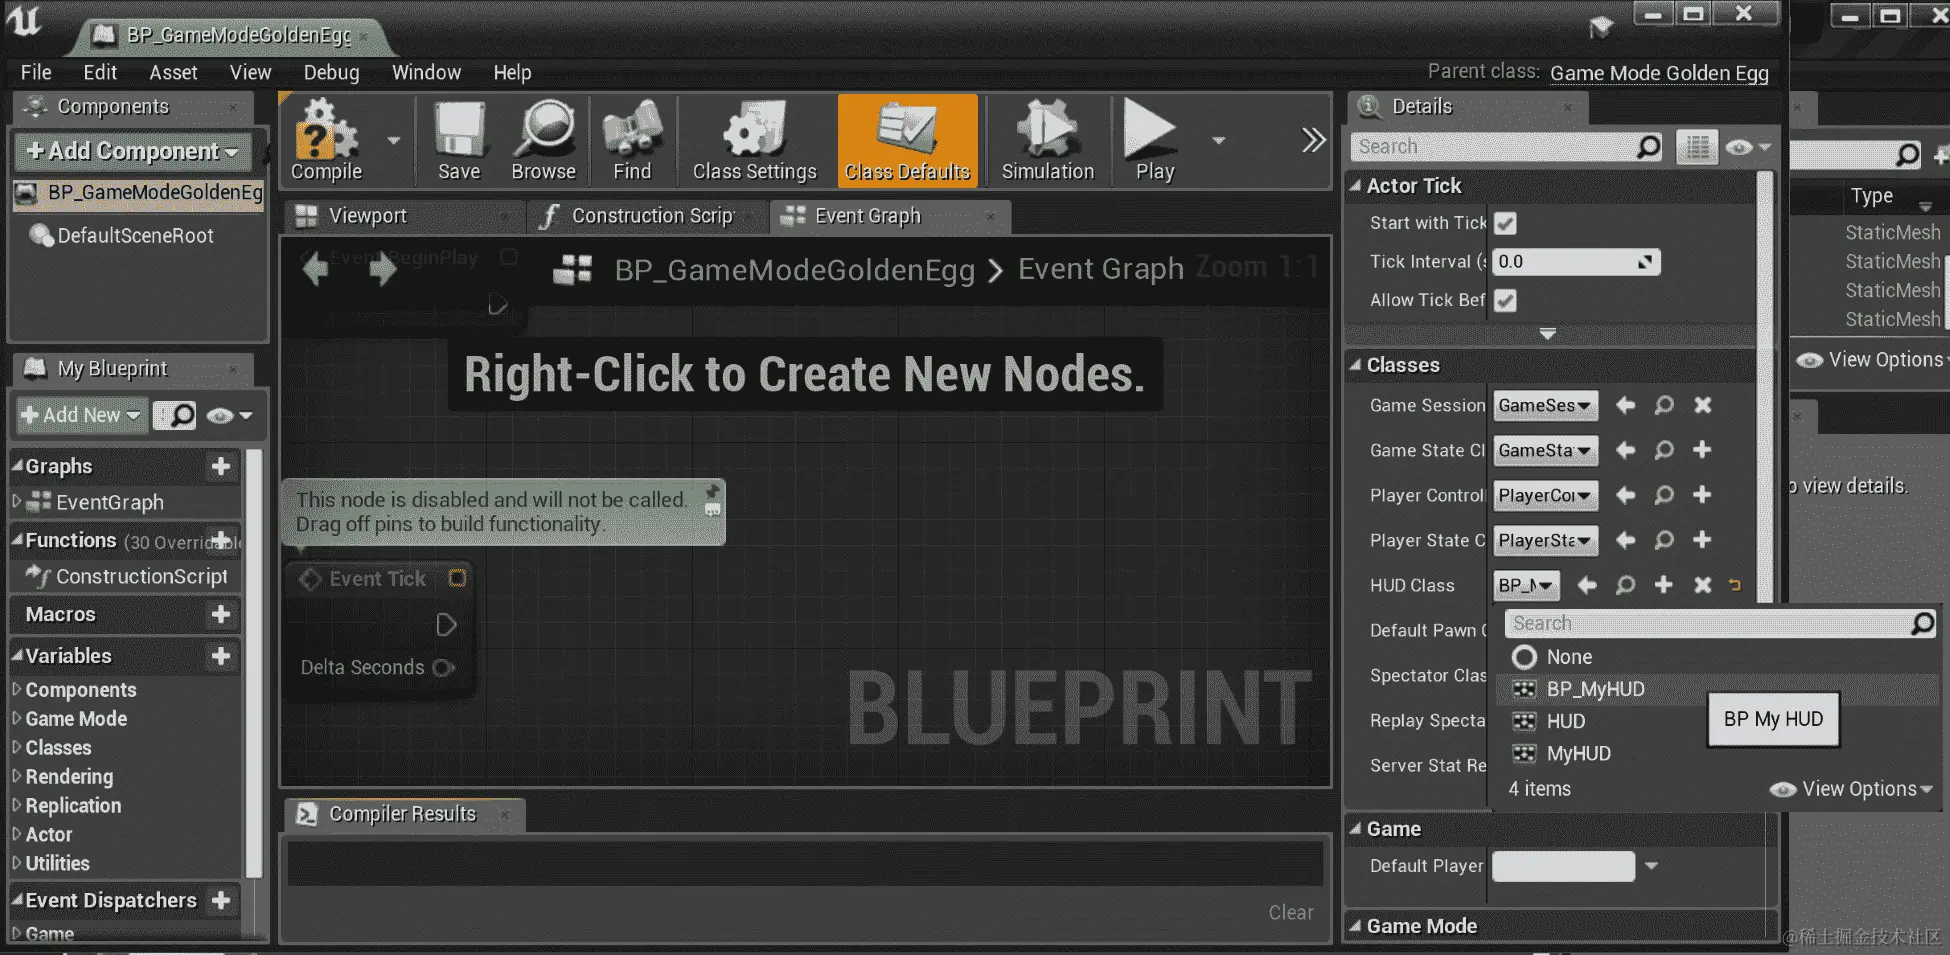Screen dimensions: 1950x955
Task: Switch to the Viewport tab
Action: [406, 216]
